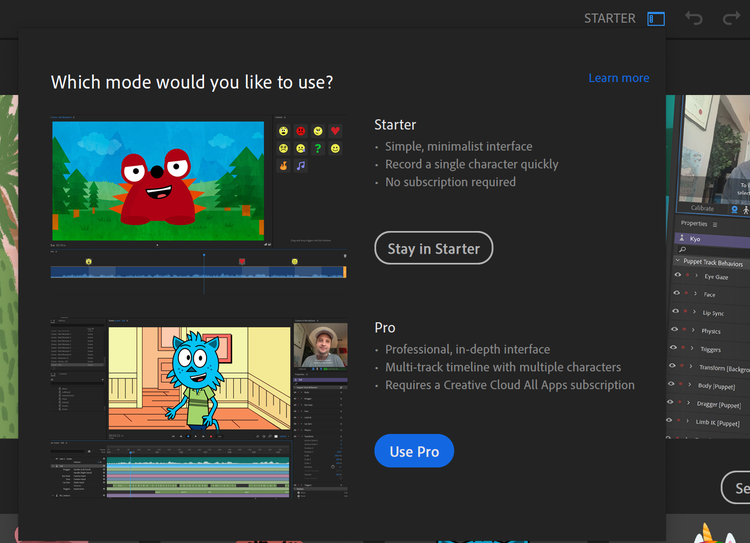Screen dimensions: 750x543
Task: Collapse the Puppet Track Behaviors section
Action: tap(677, 262)
